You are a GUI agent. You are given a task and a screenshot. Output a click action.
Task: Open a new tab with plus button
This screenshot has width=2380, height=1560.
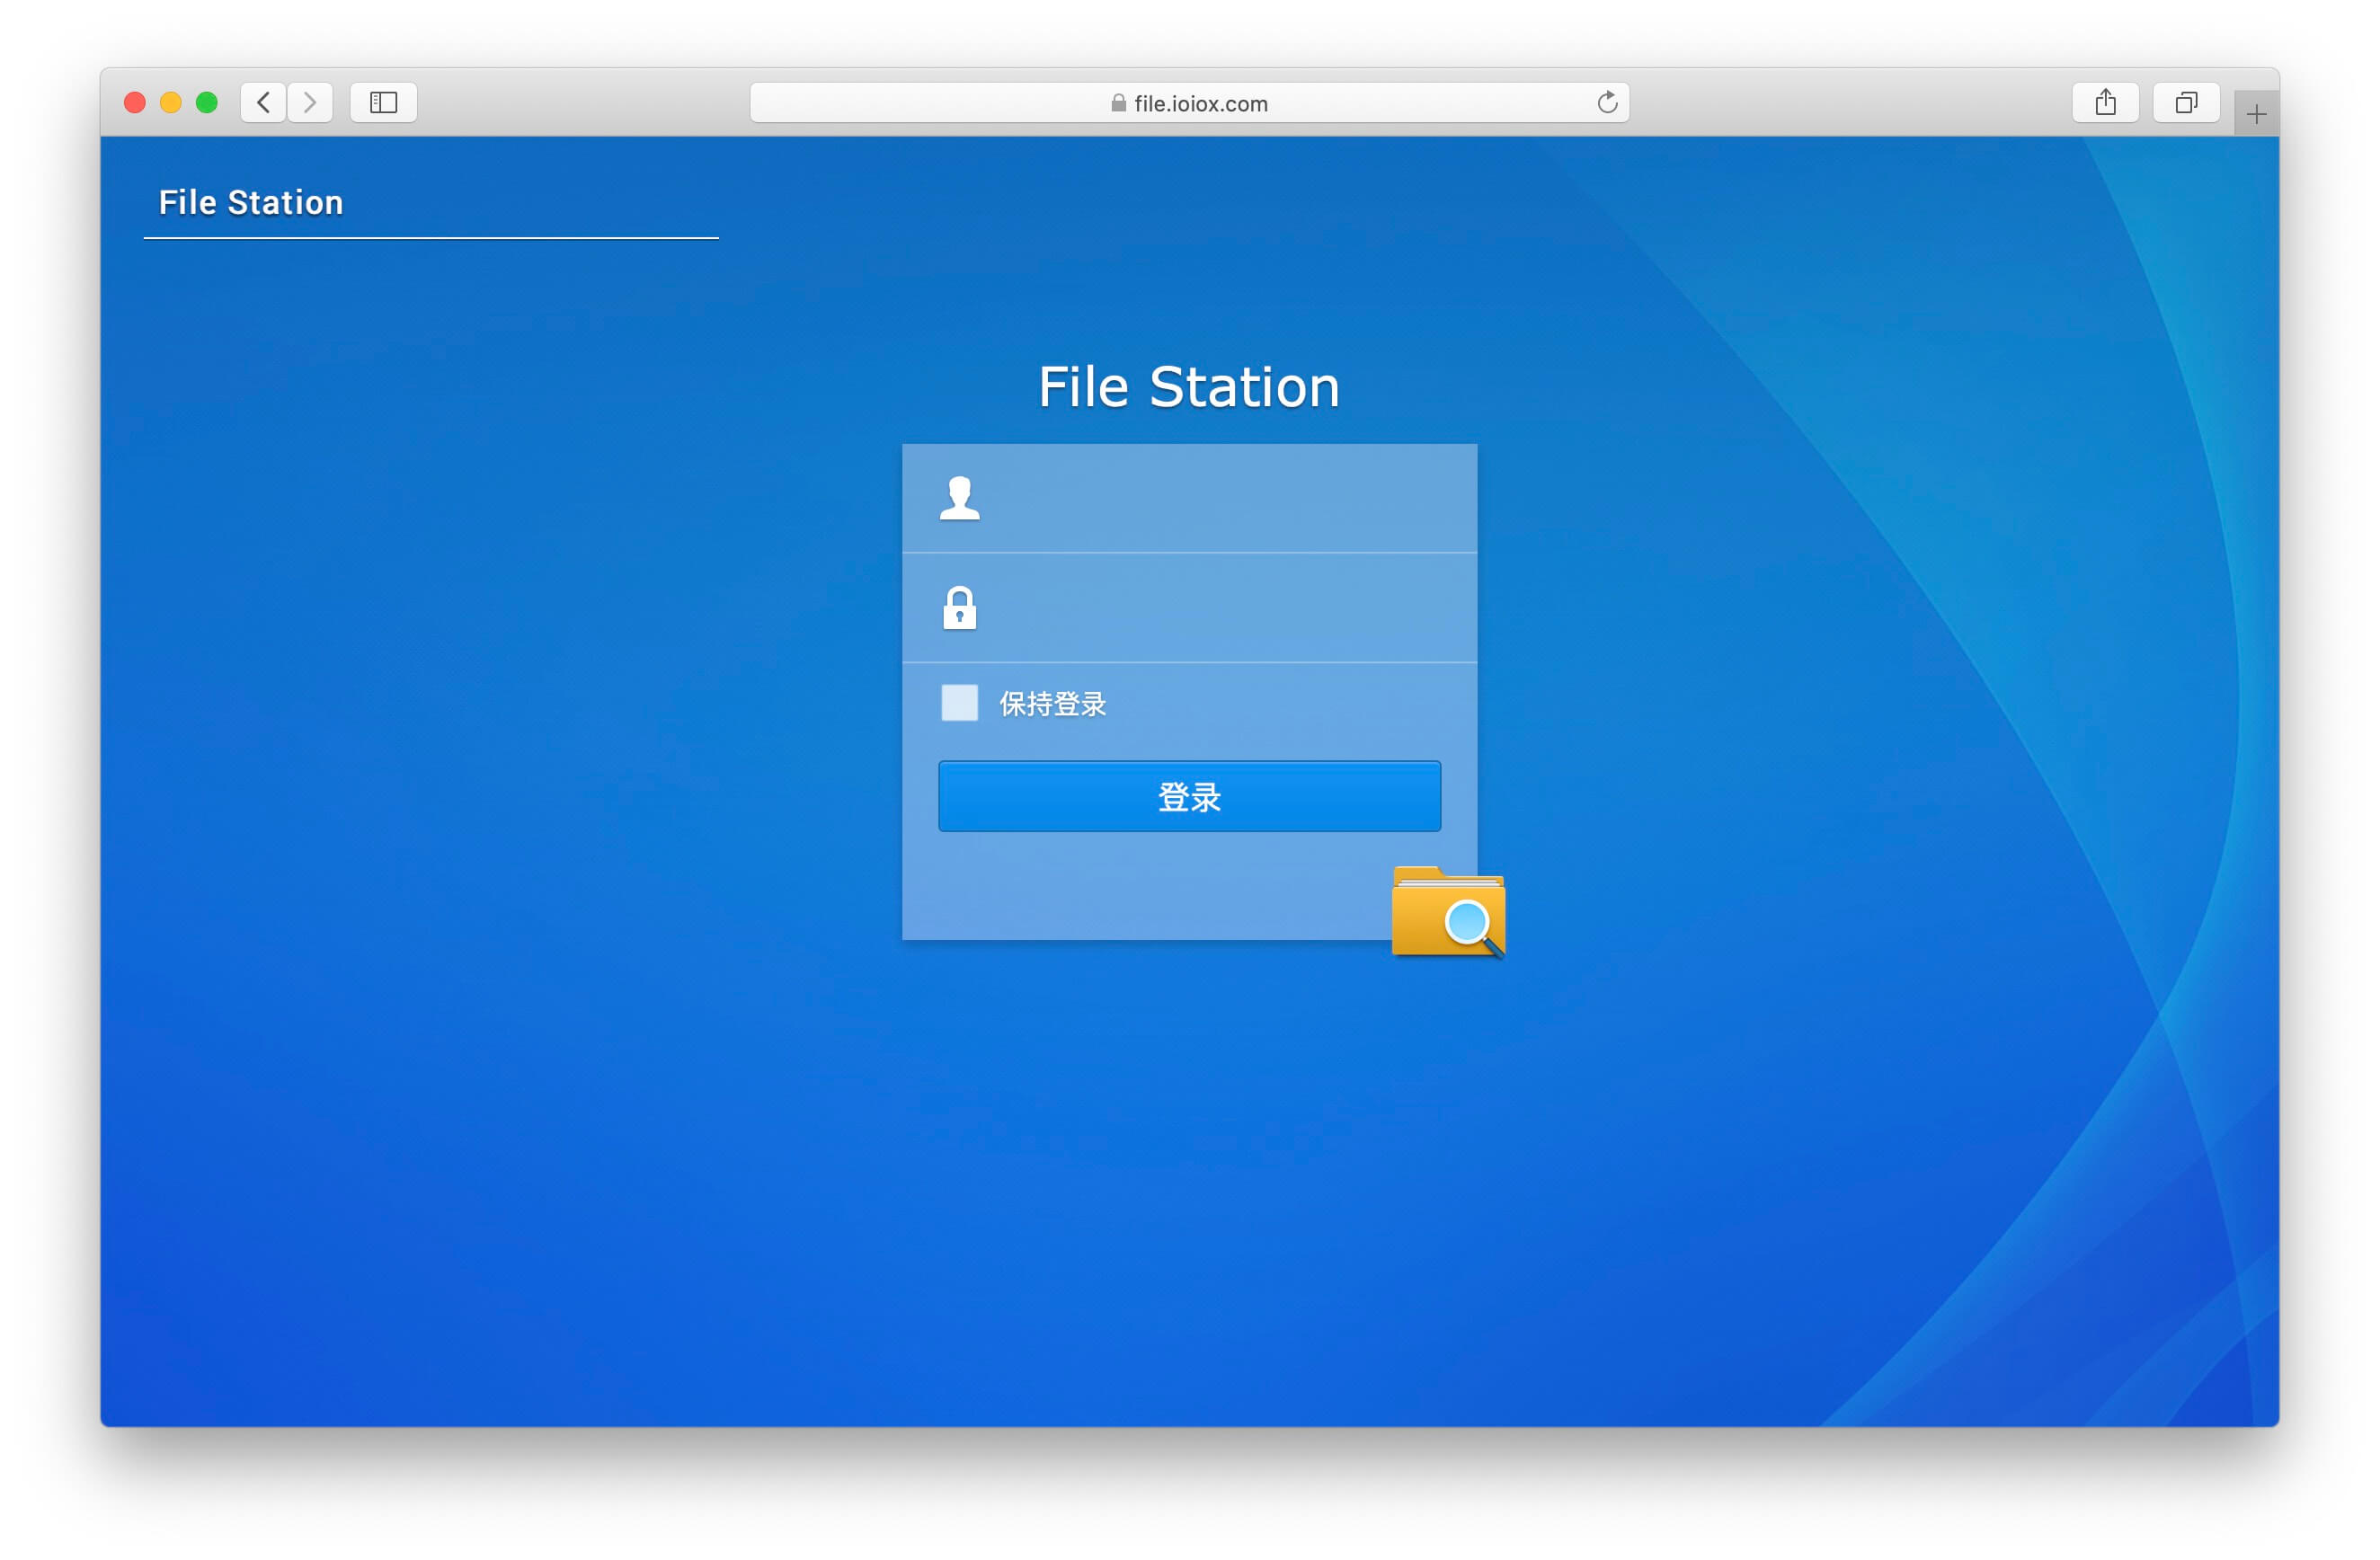point(2256,114)
